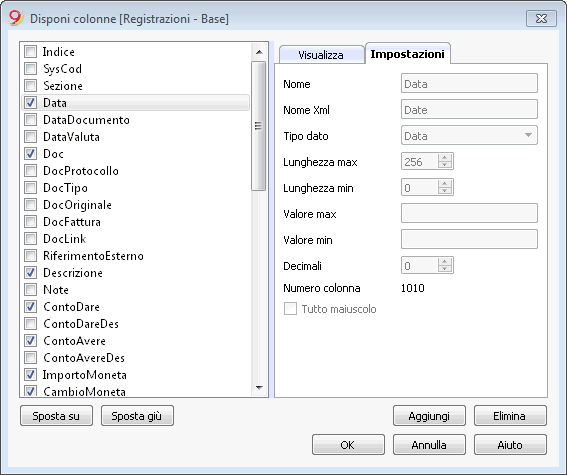Open the Tipo dato dropdown
The height and width of the screenshot is (475, 567).
[469, 135]
